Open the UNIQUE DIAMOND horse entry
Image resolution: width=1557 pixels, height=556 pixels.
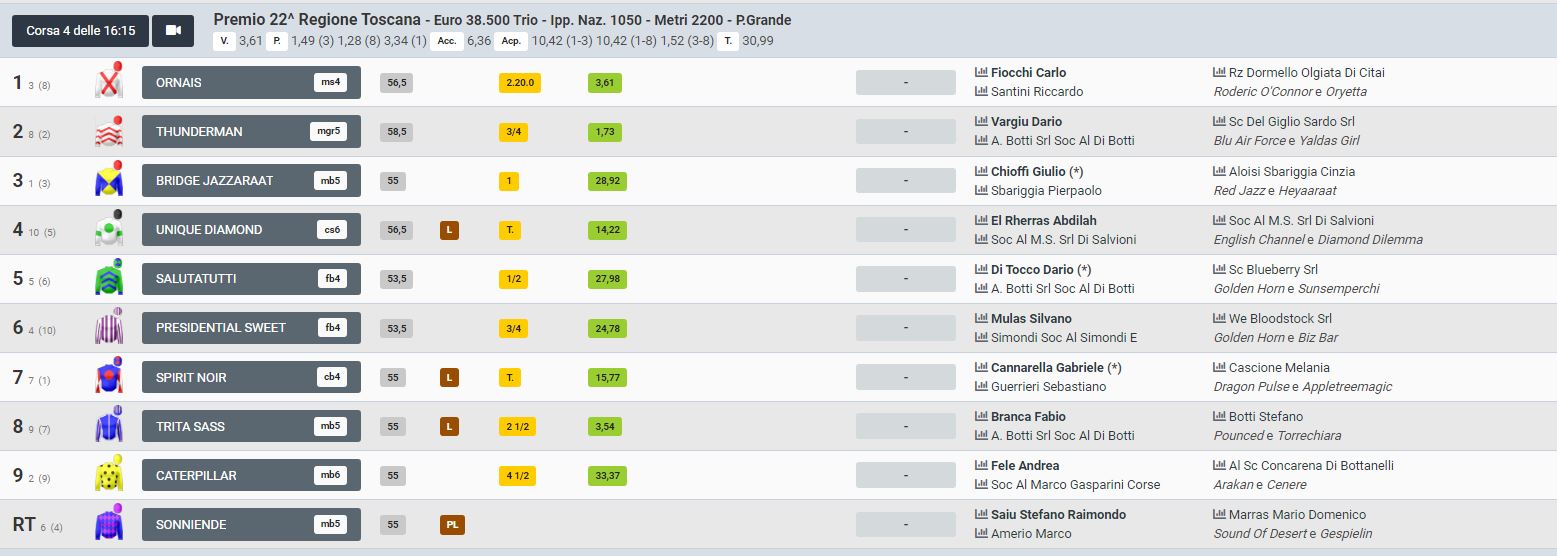click(x=251, y=229)
